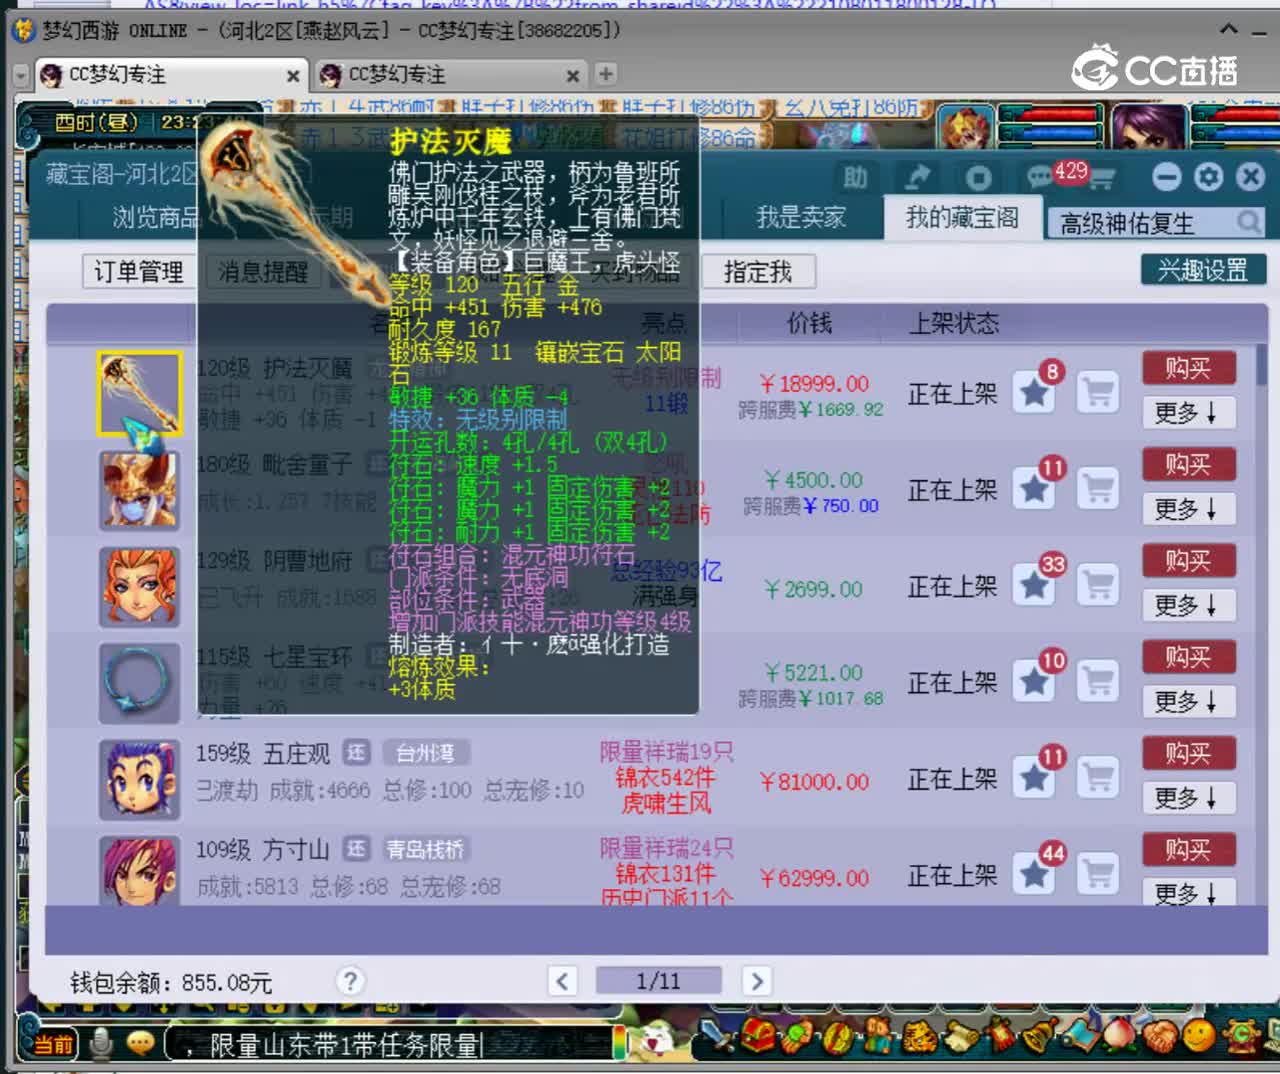Expand 更多 on the ¥62999.00 row

point(1188,892)
